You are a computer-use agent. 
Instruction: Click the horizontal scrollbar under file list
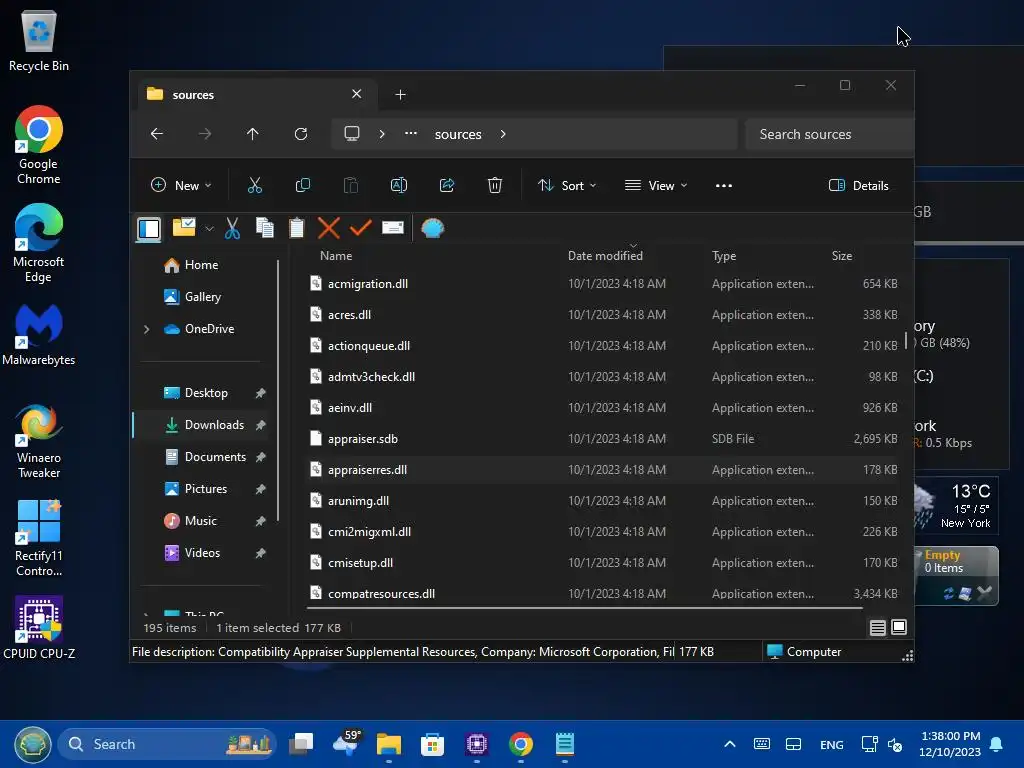pos(584,609)
